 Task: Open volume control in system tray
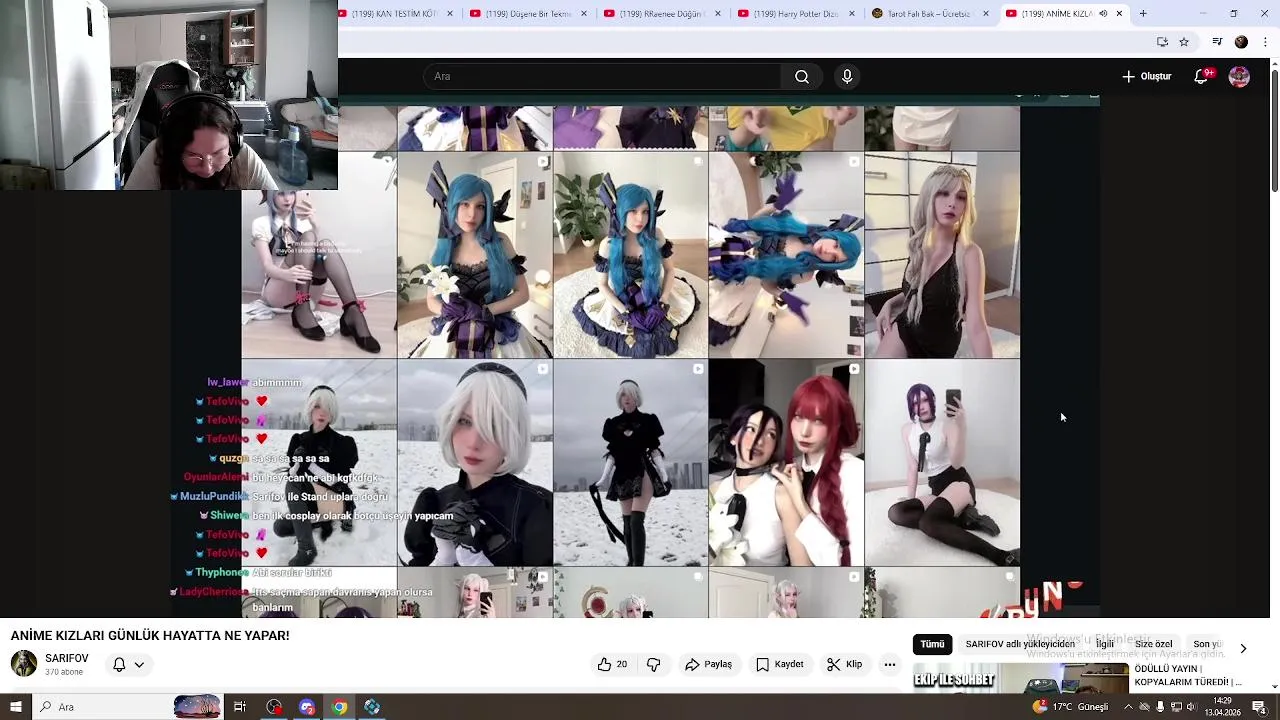point(1191,707)
